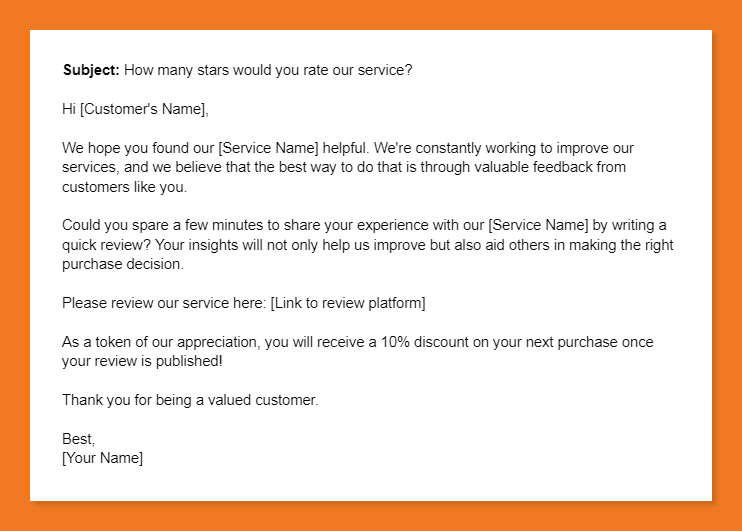Click the [Your Name] signature placeholder
This screenshot has width=742, height=531.
(x=102, y=458)
